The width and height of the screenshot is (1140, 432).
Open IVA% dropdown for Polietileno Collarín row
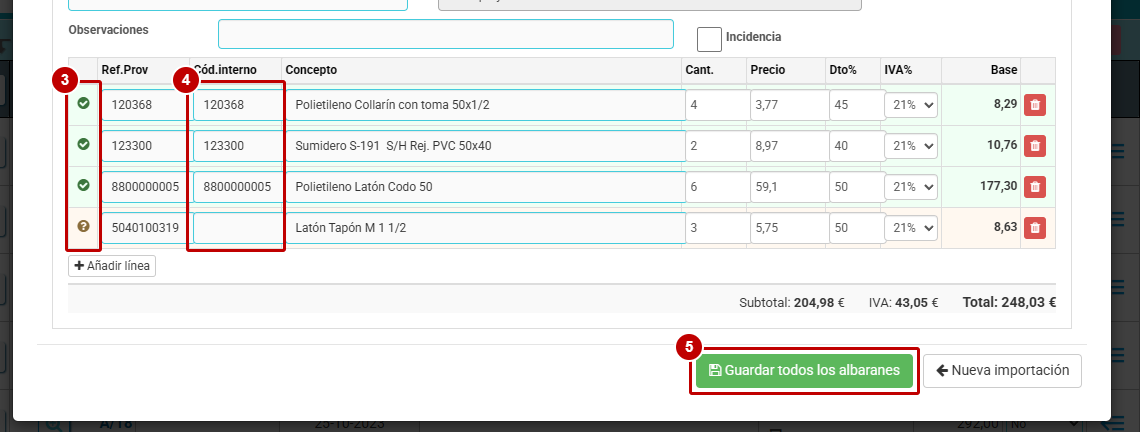click(x=911, y=105)
